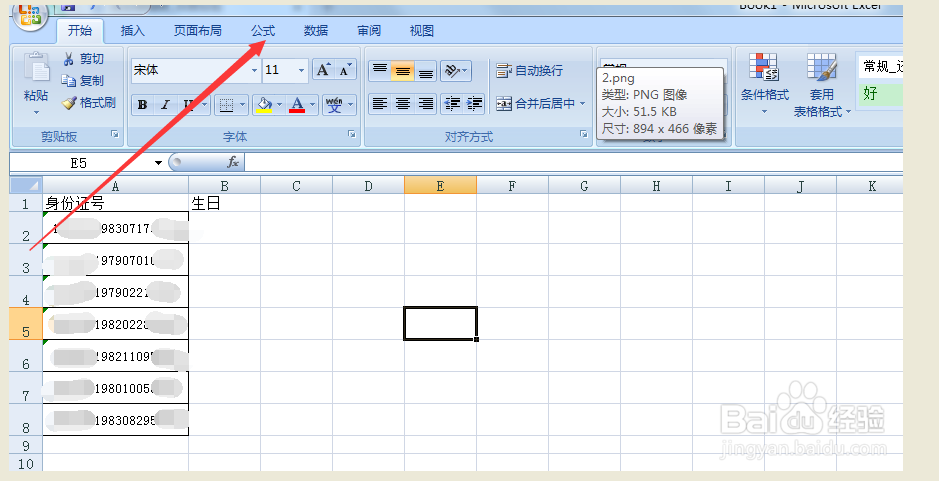Apply the 常规 cell style
Screen dimensions: 939x481
880,66
